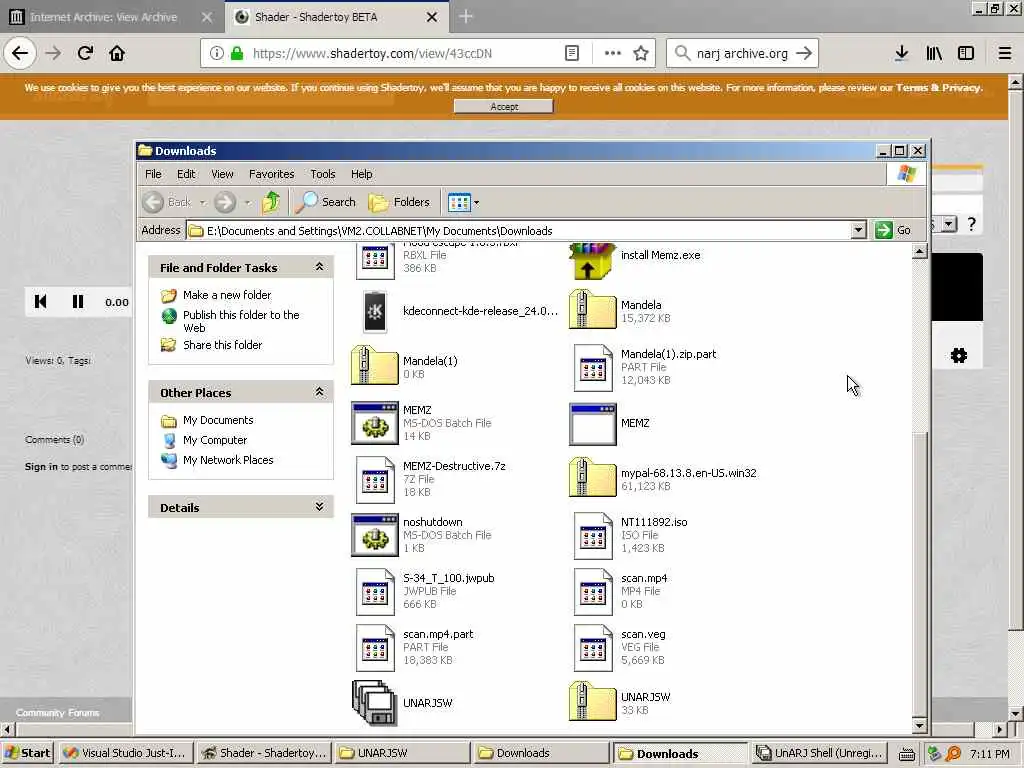Select the noshutdown batch file icon
This screenshot has width=1024, height=768.
tap(374, 535)
